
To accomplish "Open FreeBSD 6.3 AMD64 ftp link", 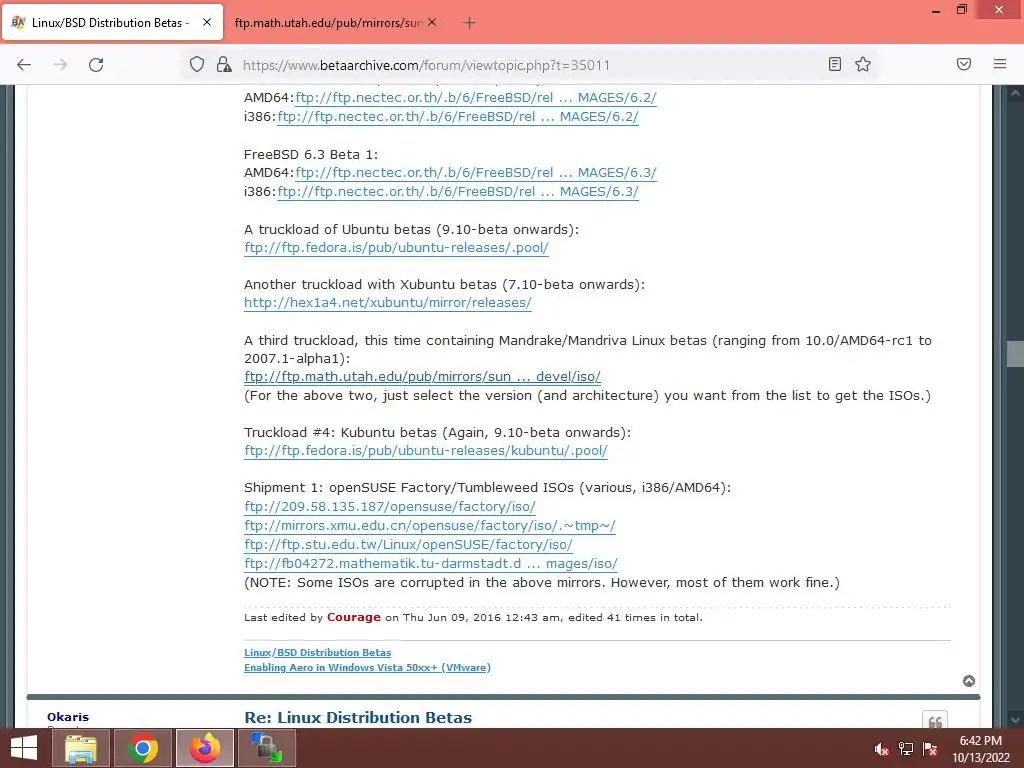I will coord(475,173).
